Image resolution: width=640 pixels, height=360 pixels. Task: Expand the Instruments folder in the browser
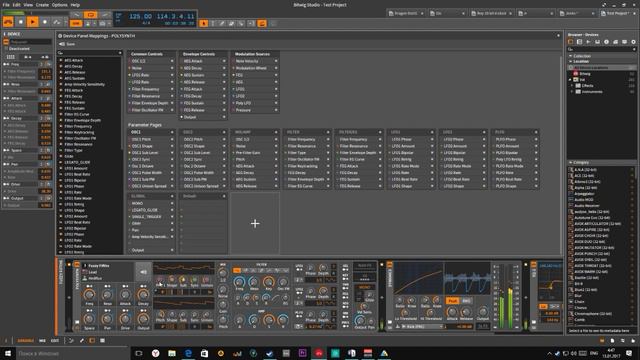pos(573,92)
